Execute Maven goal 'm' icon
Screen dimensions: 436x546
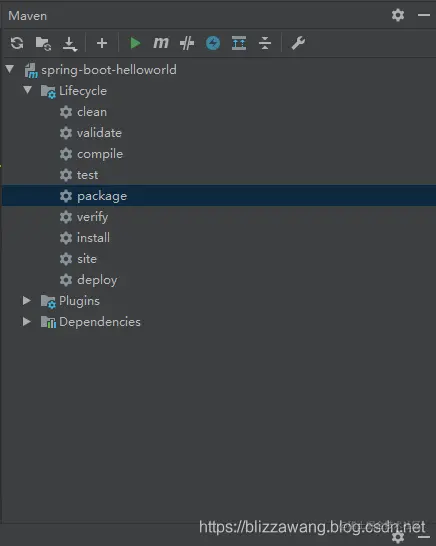click(161, 43)
